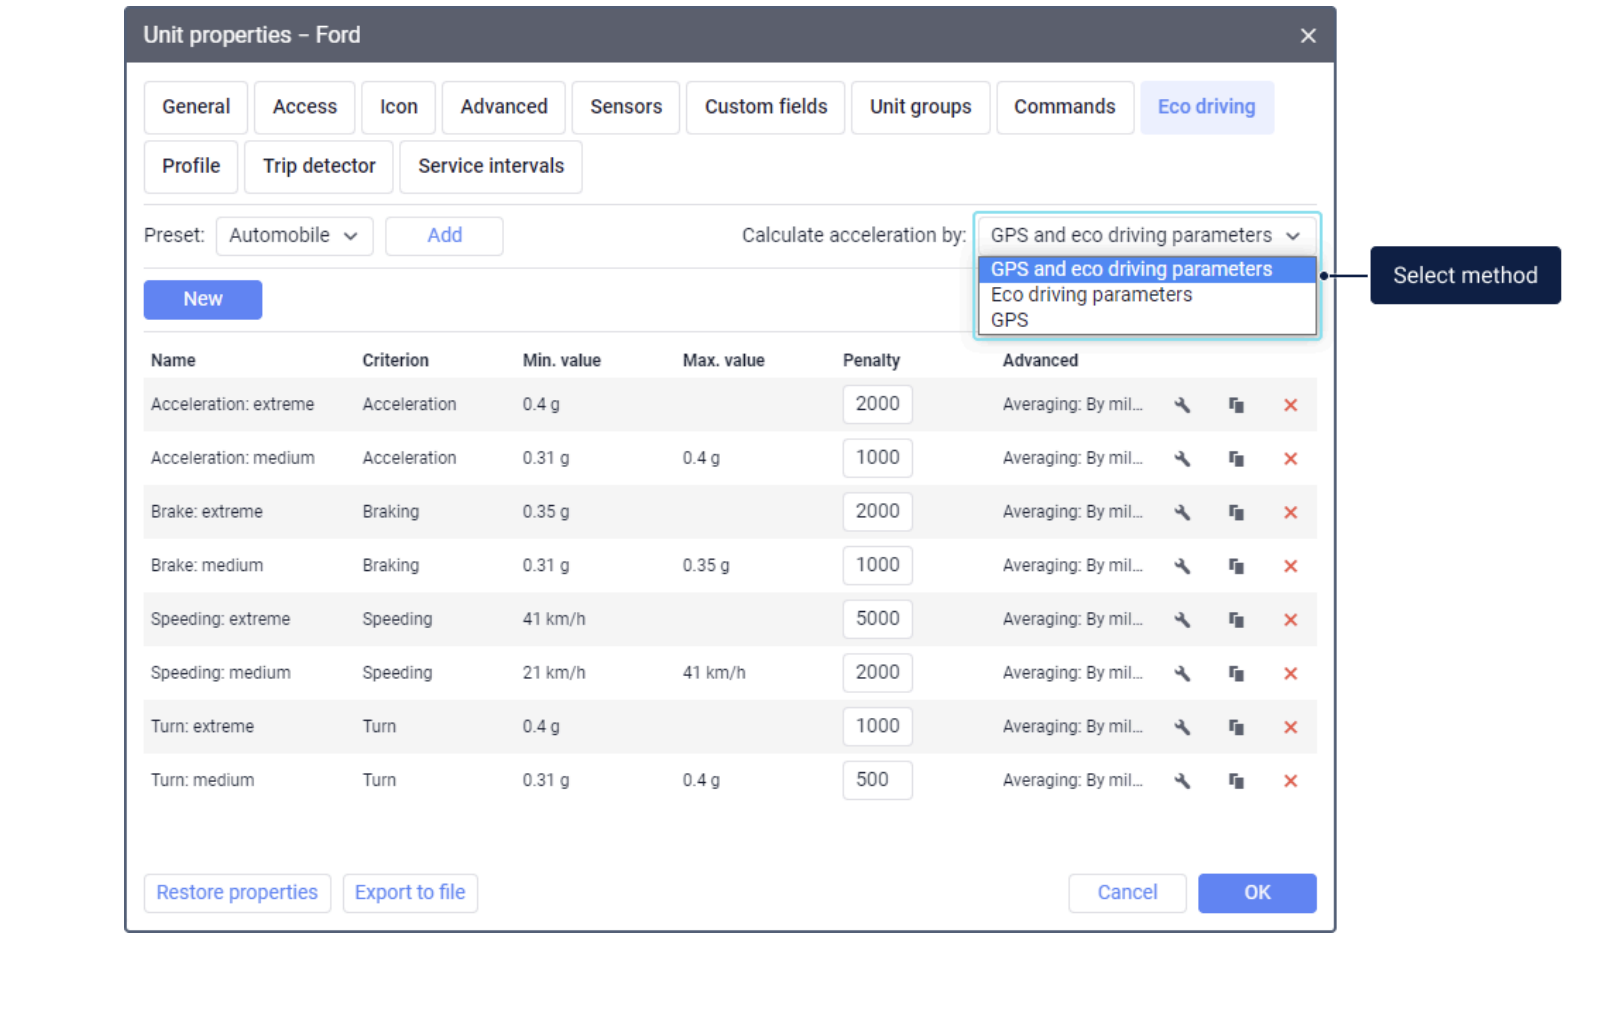Copy the Brake: extreme criterion
Image resolution: width=1612 pixels, height=1020 pixels.
(1236, 513)
